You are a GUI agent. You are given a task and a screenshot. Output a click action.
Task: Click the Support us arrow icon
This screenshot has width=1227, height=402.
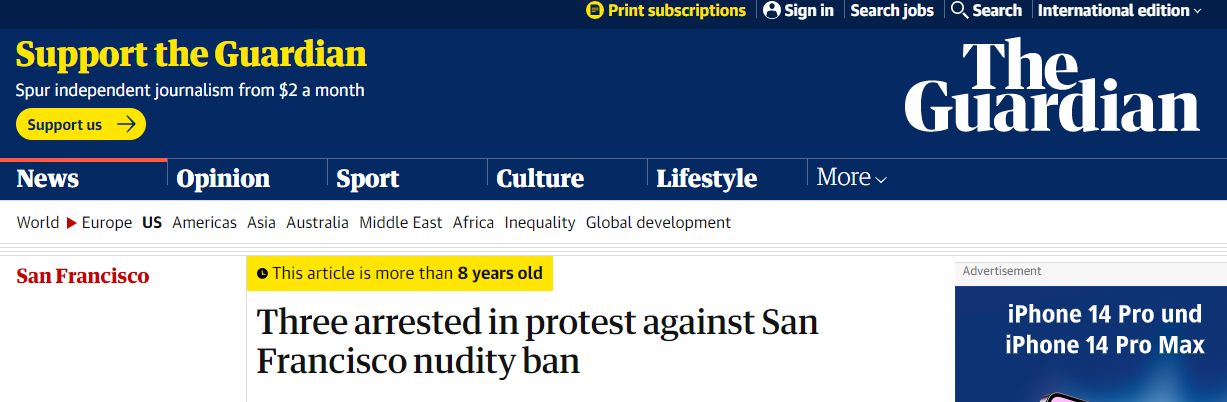coord(126,125)
